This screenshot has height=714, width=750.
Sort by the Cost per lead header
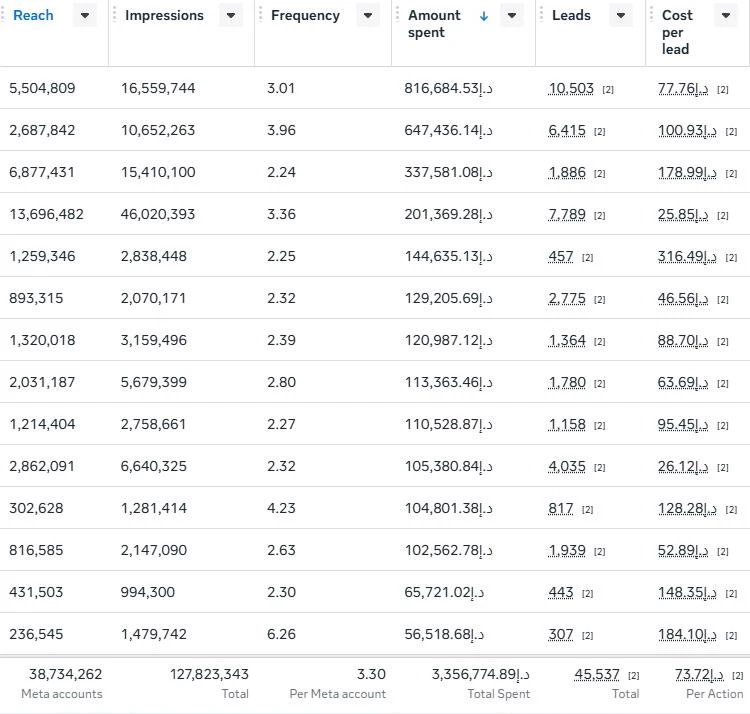click(677, 32)
